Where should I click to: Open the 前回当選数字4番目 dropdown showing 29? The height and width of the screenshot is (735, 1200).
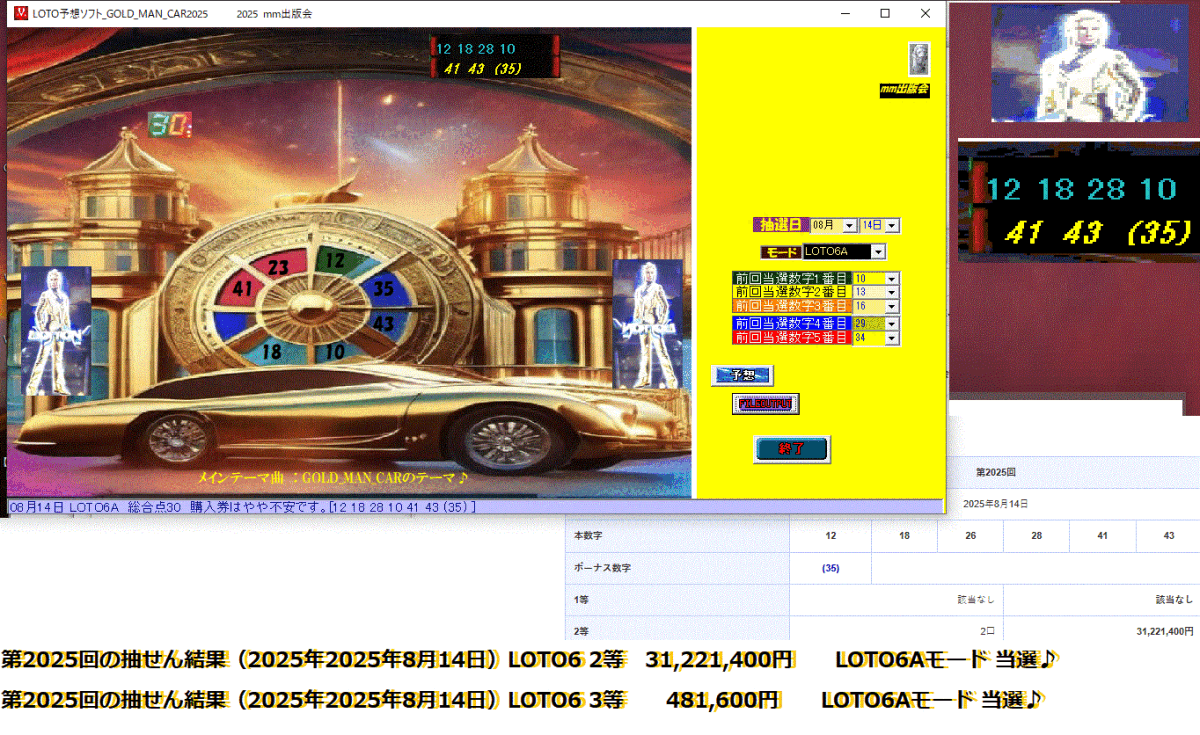tap(891, 324)
